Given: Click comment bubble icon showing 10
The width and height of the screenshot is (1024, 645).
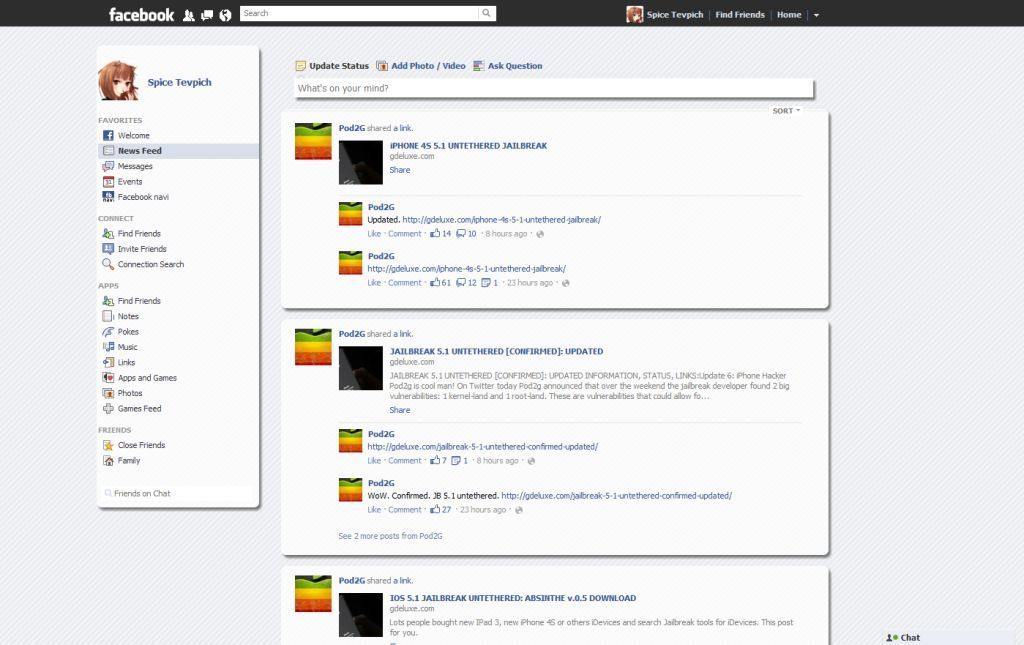Looking at the screenshot, I should [461, 234].
